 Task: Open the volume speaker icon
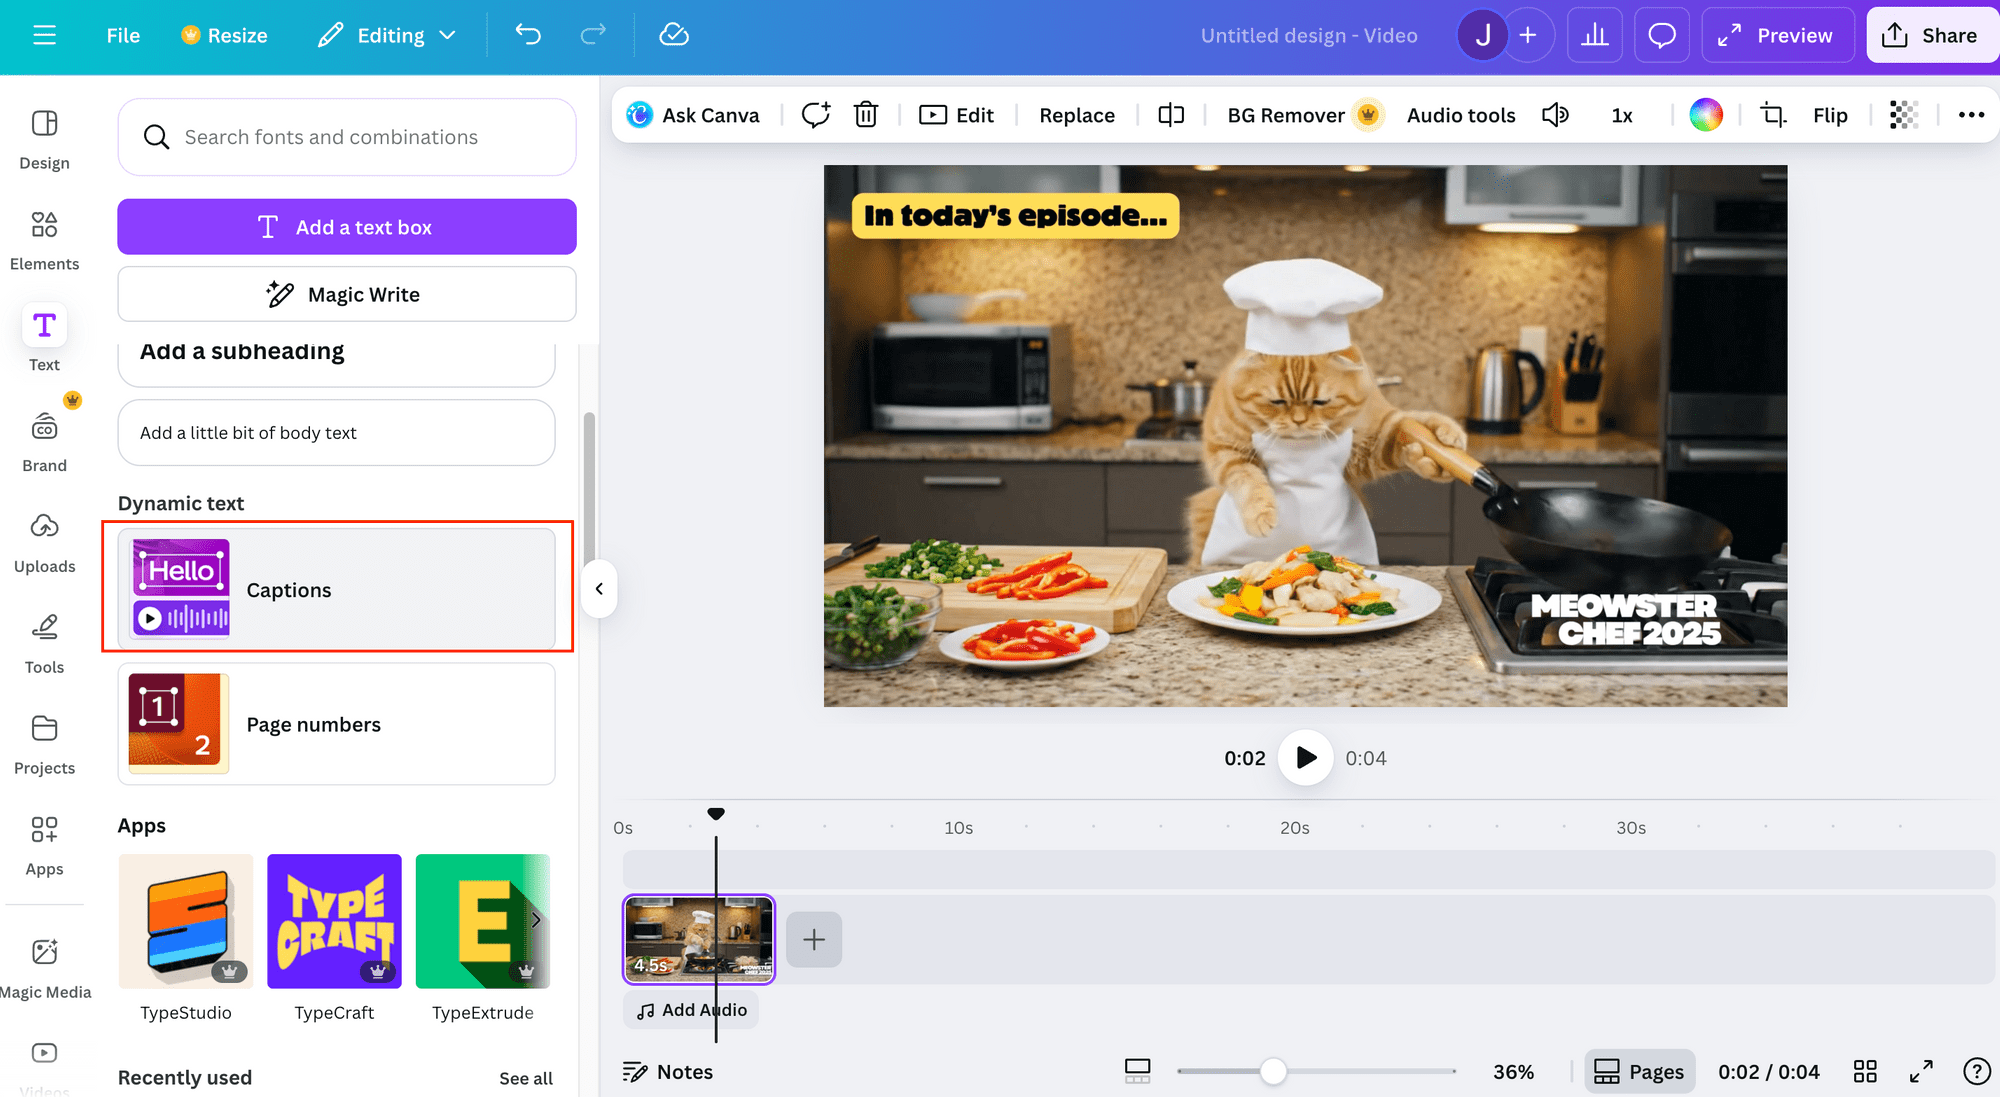point(1555,115)
